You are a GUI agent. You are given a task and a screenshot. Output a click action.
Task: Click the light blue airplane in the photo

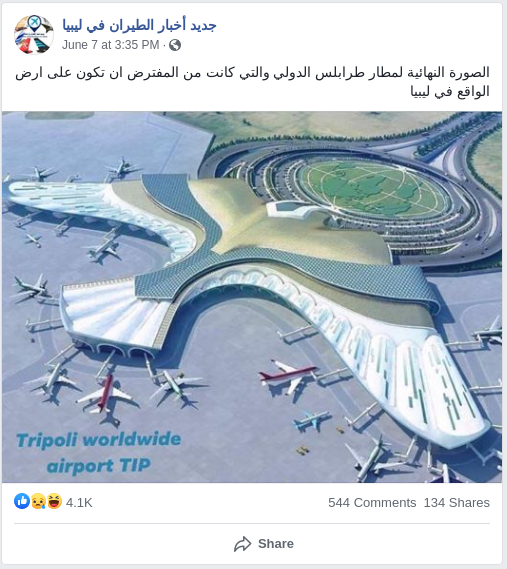click(311, 421)
